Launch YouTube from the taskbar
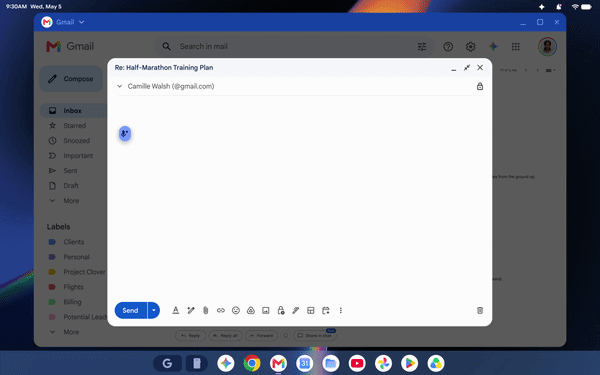Image resolution: width=600 pixels, height=375 pixels. [357, 363]
